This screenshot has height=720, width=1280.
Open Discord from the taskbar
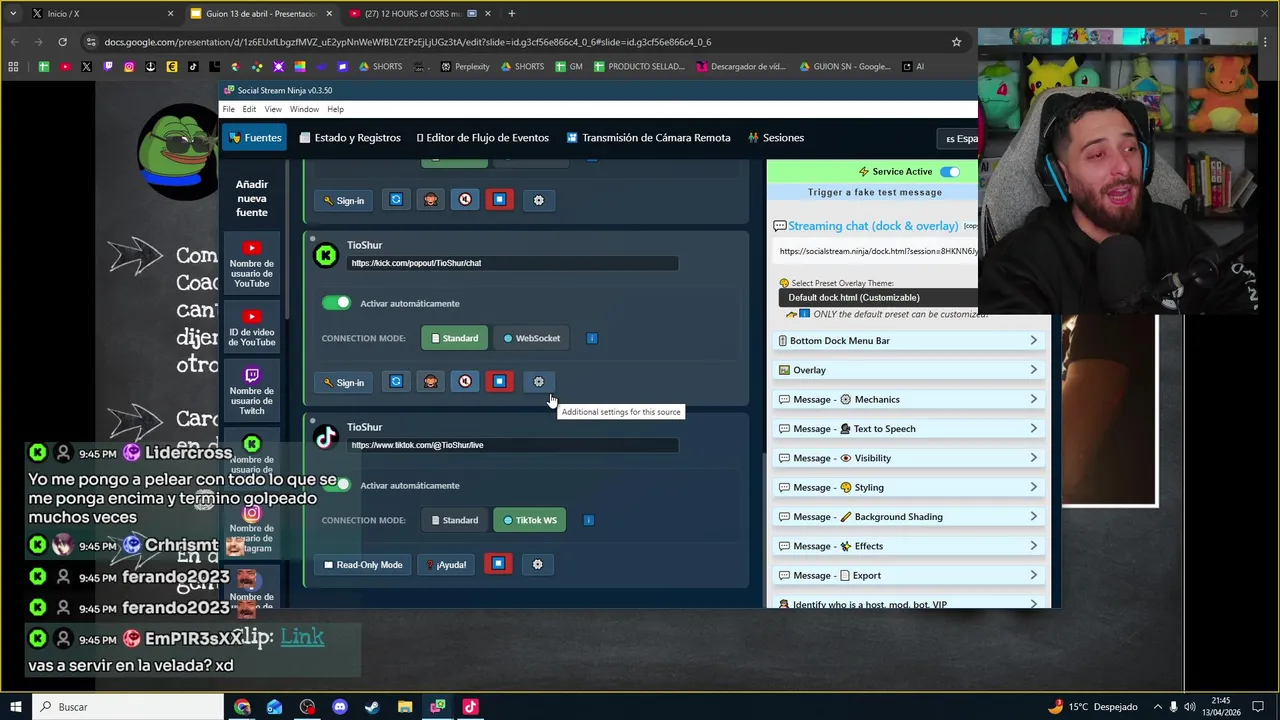tap(339, 707)
